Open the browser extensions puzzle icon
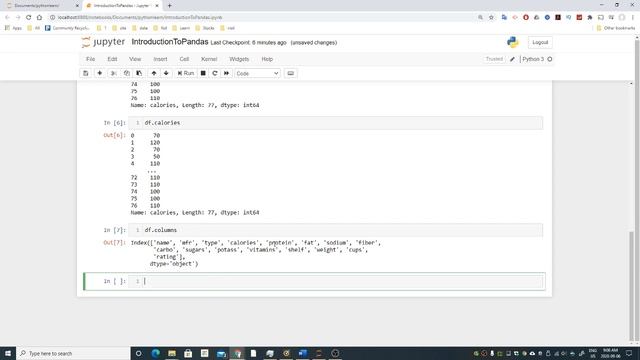This screenshot has height=360, width=640. pyautogui.click(x=590, y=17)
